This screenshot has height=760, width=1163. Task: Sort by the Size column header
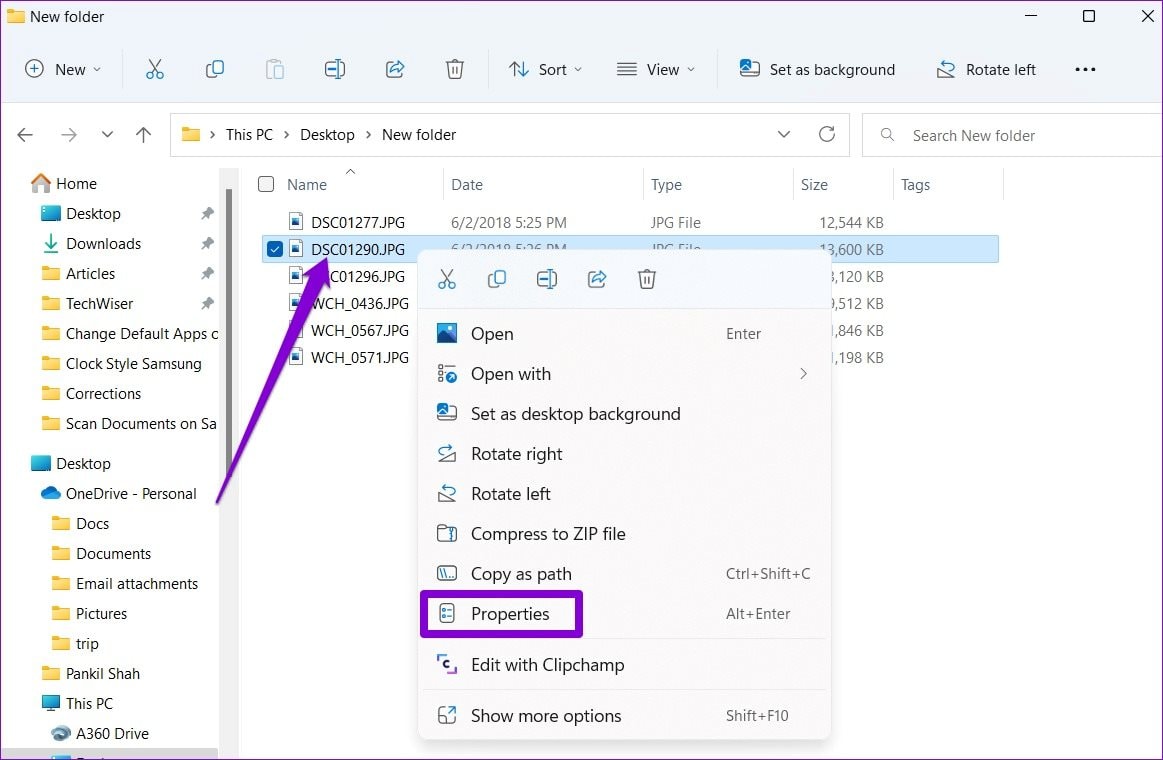[x=843, y=185]
